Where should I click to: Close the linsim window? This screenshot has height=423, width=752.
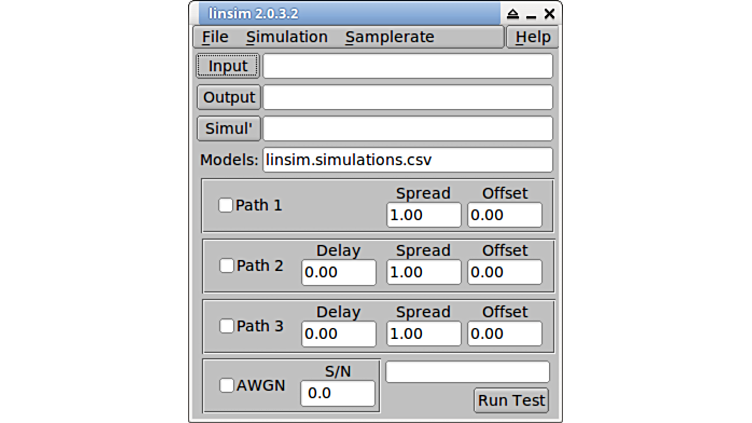coord(549,14)
